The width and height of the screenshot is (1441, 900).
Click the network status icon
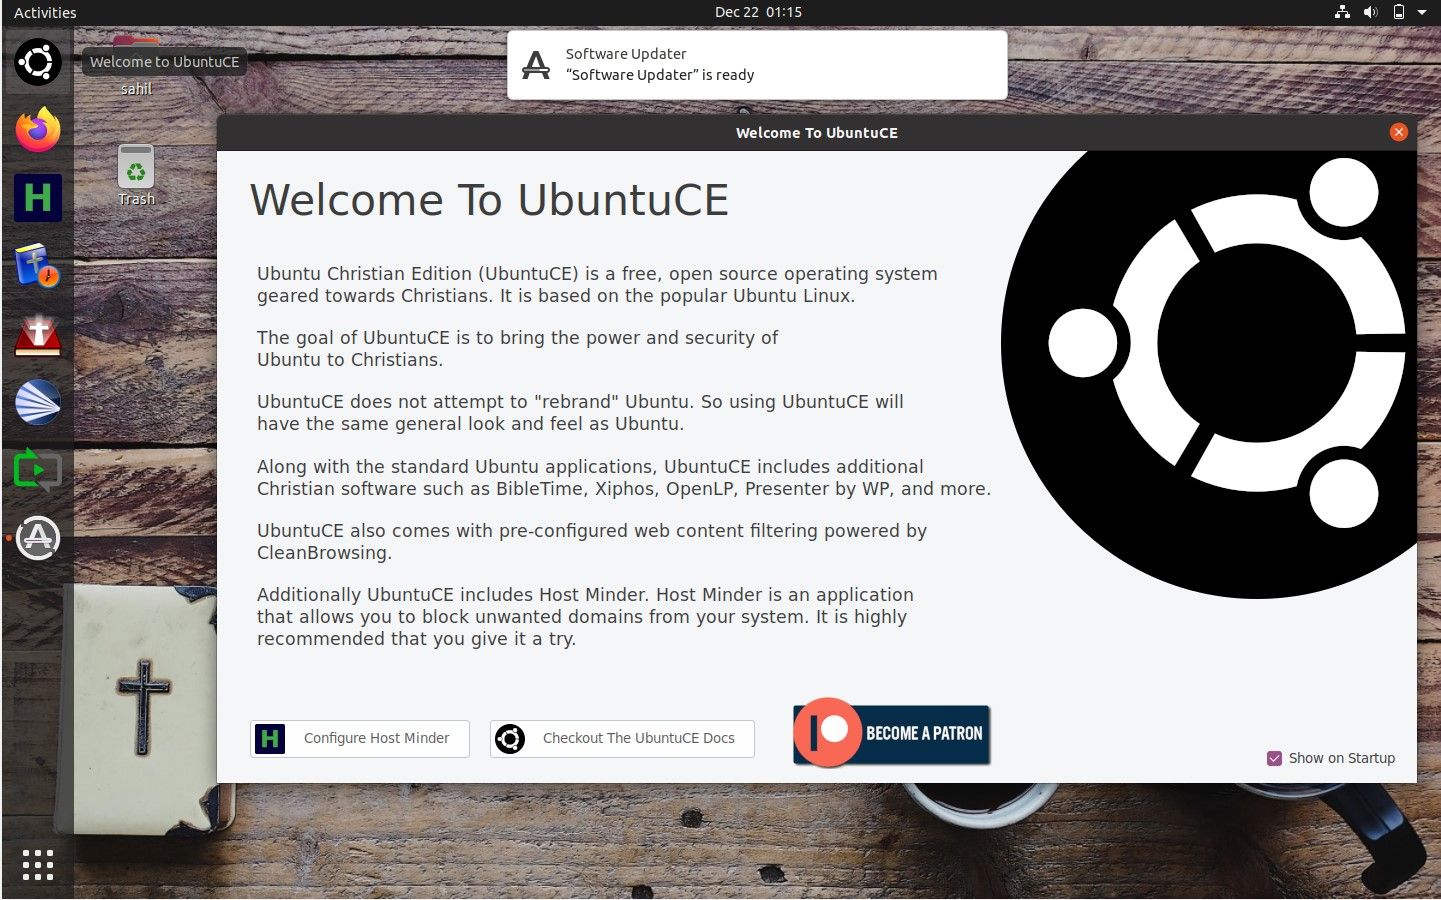click(x=1342, y=12)
